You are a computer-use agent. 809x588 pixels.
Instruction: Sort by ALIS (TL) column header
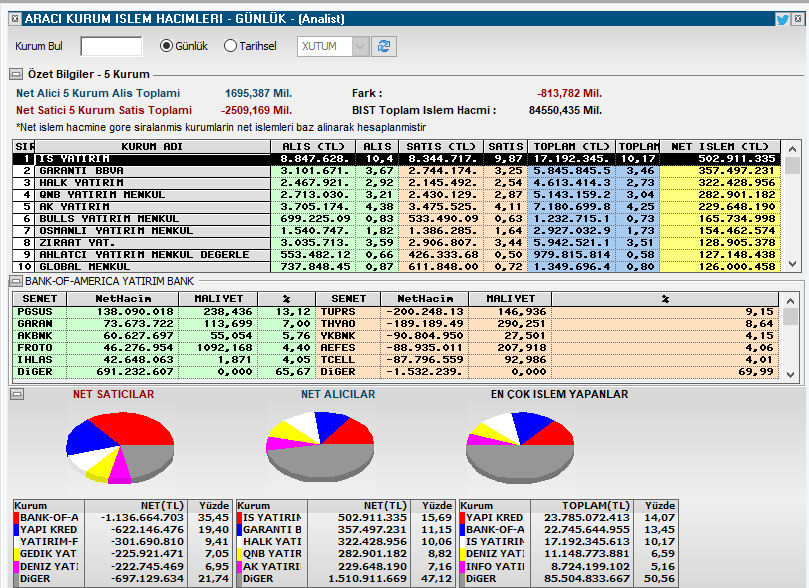[313, 146]
